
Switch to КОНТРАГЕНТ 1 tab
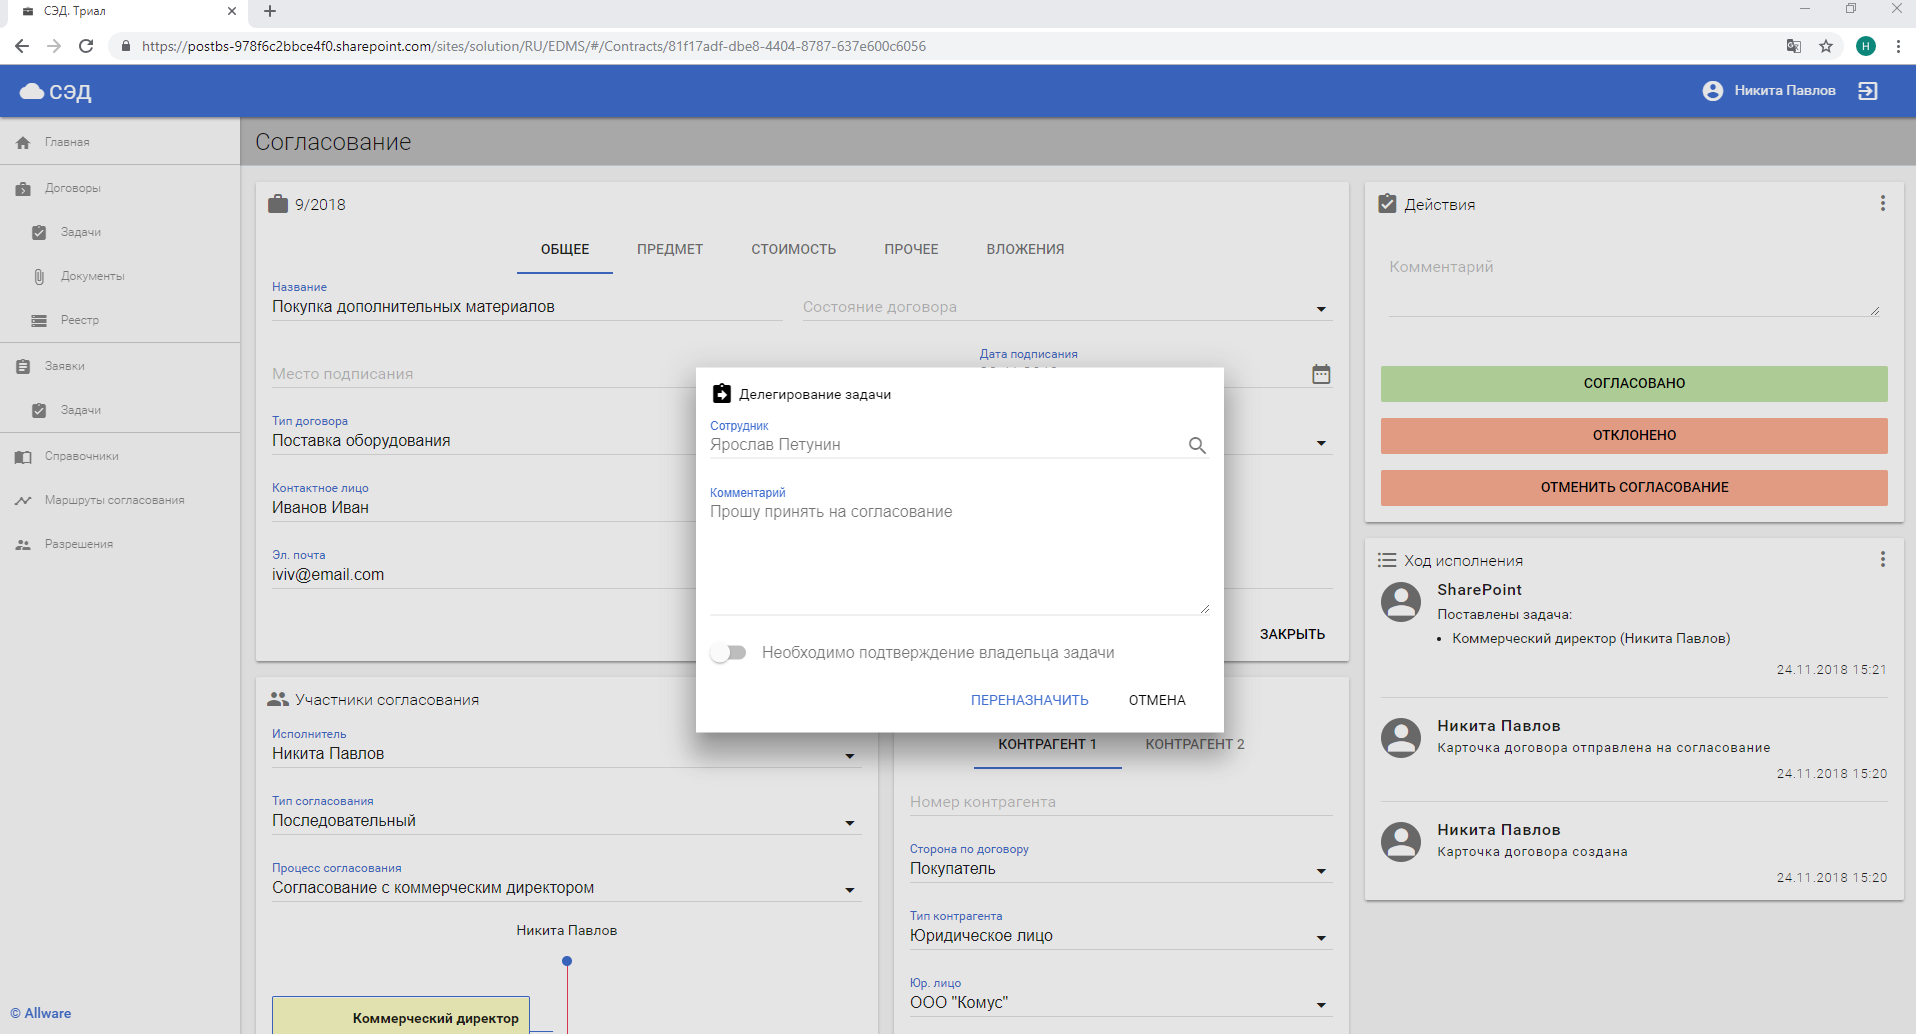(x=1047, y=745)
